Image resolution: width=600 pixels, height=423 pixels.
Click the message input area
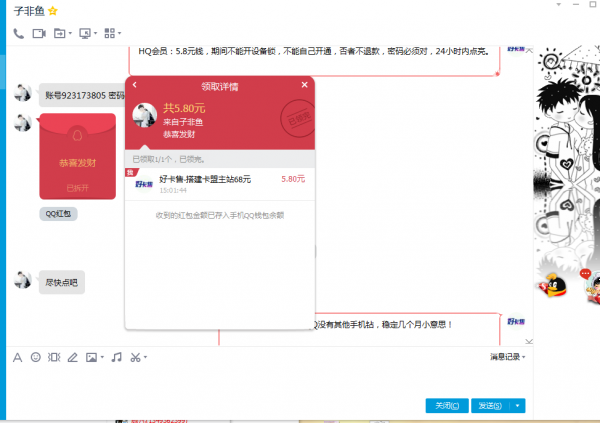pyautogui.click(x=269, y=380)
